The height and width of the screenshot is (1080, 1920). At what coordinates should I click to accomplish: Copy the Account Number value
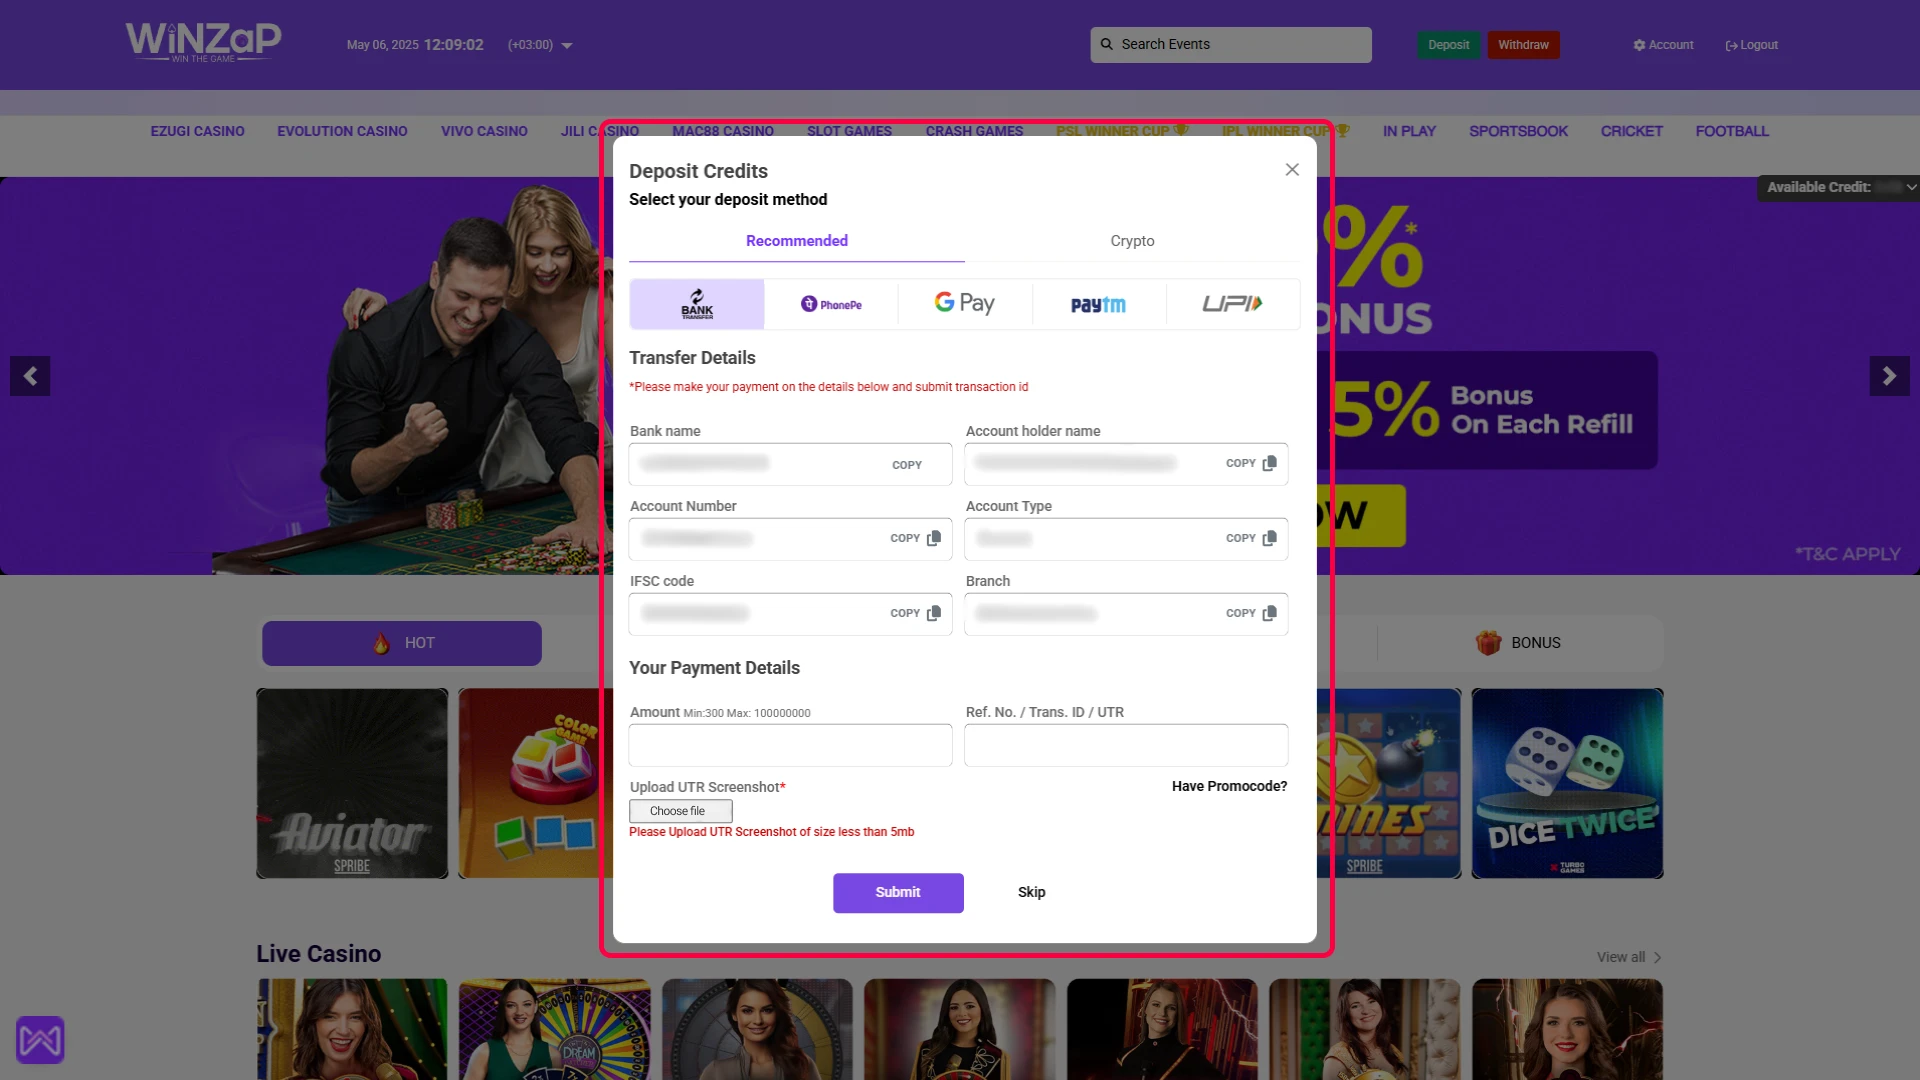915,538
